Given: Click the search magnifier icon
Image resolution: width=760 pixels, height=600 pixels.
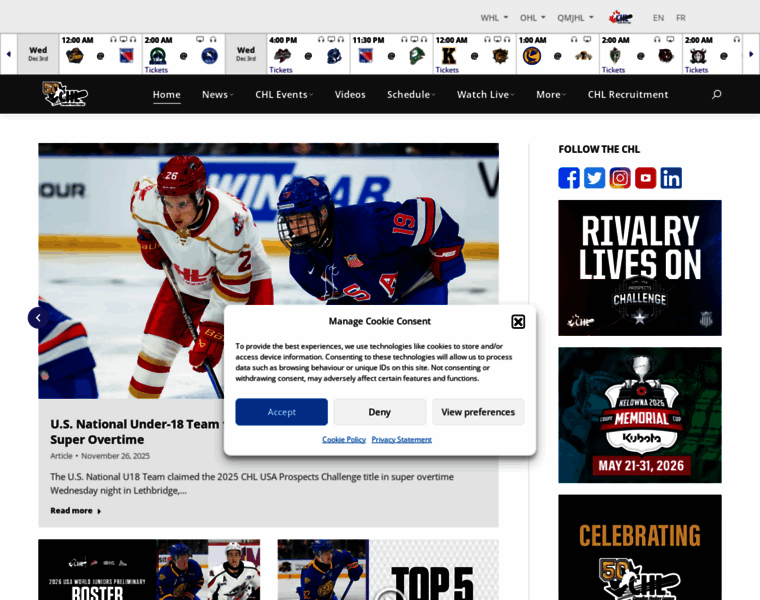Looking at the screenshot, I should pyautogui.click(x=716, y=95).
